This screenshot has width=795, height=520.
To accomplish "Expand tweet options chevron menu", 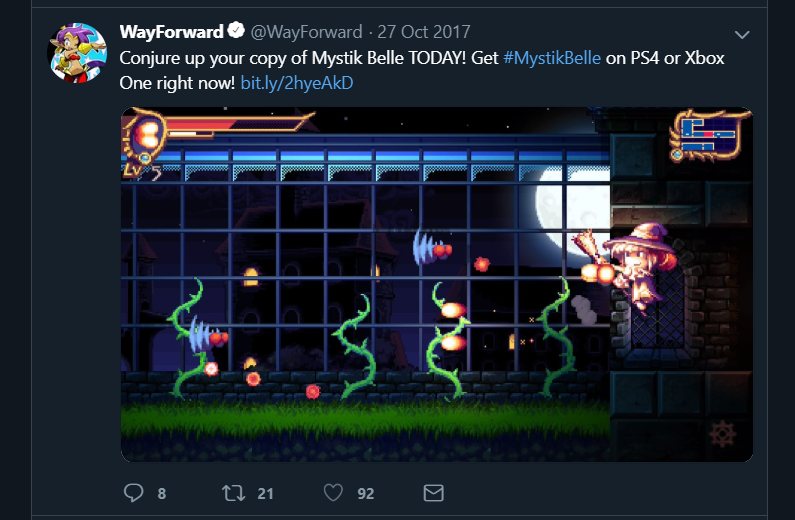I will [x=742, y=34].
